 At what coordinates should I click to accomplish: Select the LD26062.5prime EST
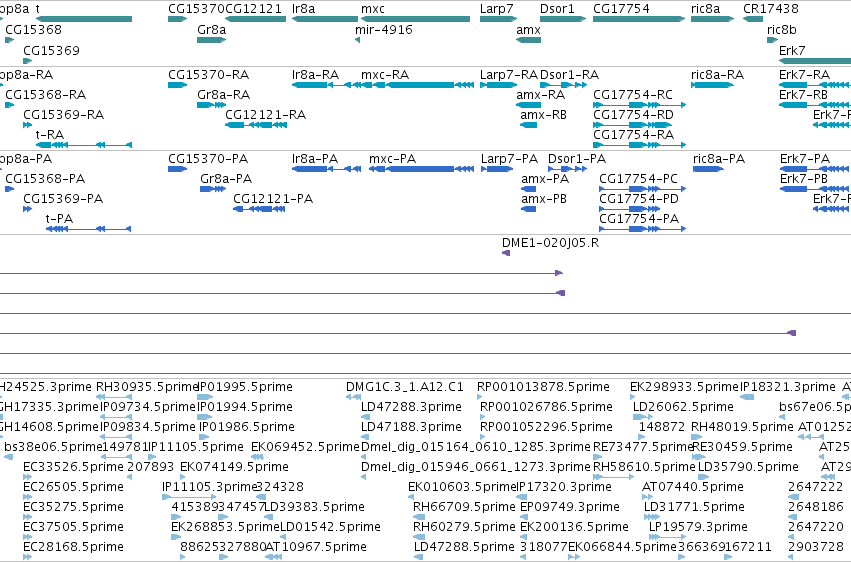[642, 417]
